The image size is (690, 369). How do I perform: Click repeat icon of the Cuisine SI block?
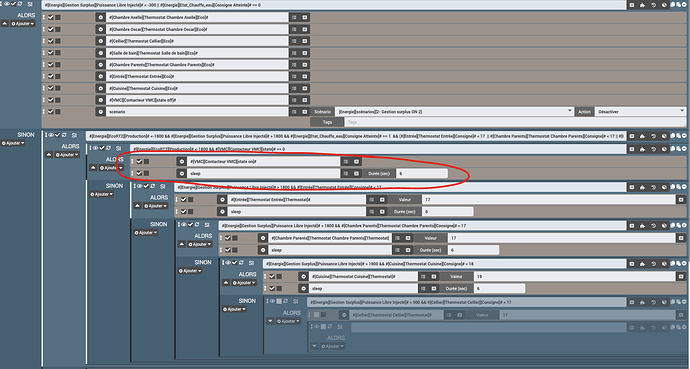click(241, 263)
